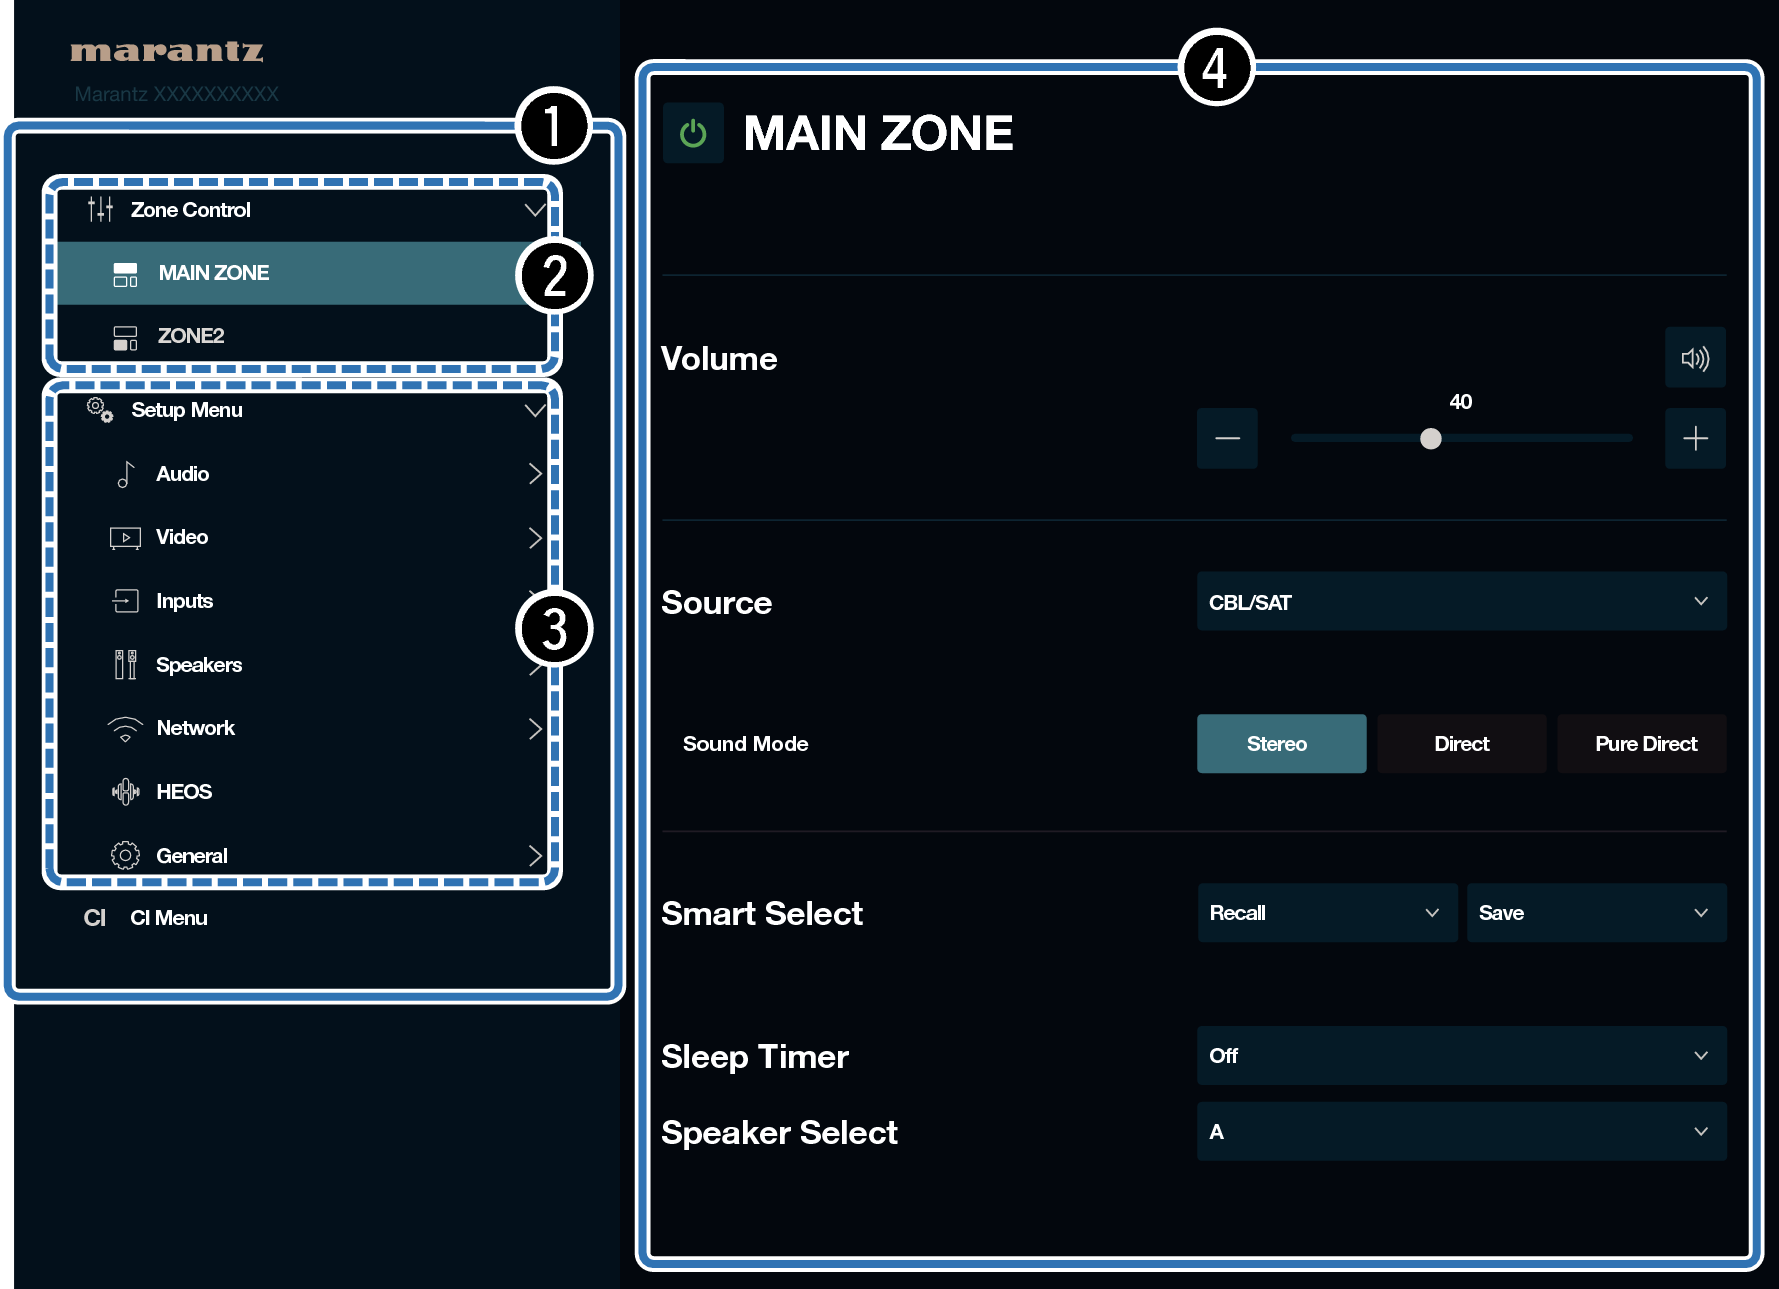Select Stereo sound mode

pyautogui.click(x=1280, y=744)
